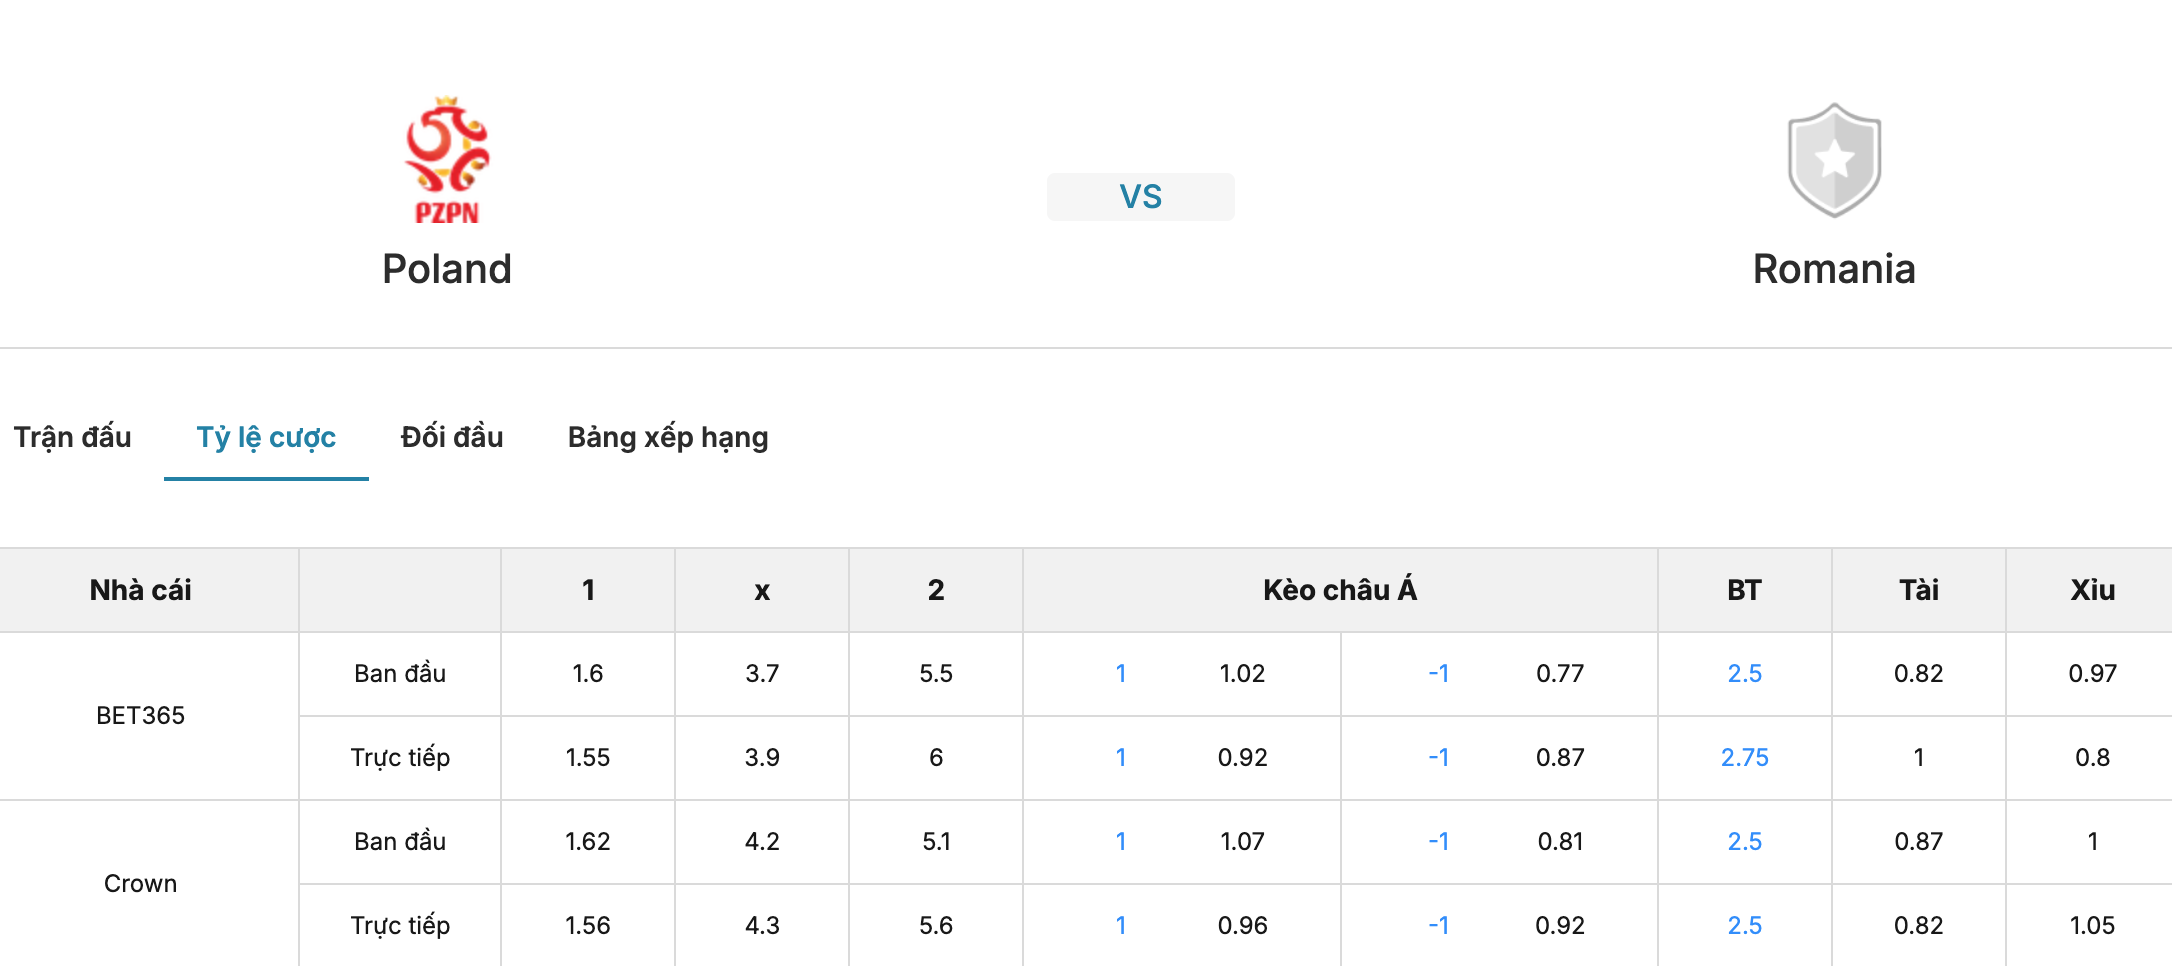Click Crown Trực tiếp handicap odds 0.96
Image resolution: width=2172 pixels, height=966 pixels.
point(1242,925)
